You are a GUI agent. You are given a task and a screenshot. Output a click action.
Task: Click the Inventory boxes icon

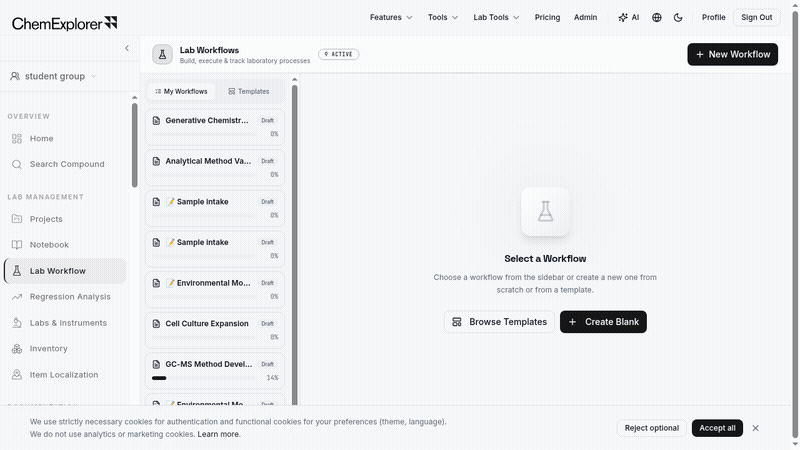coord(17,348)
